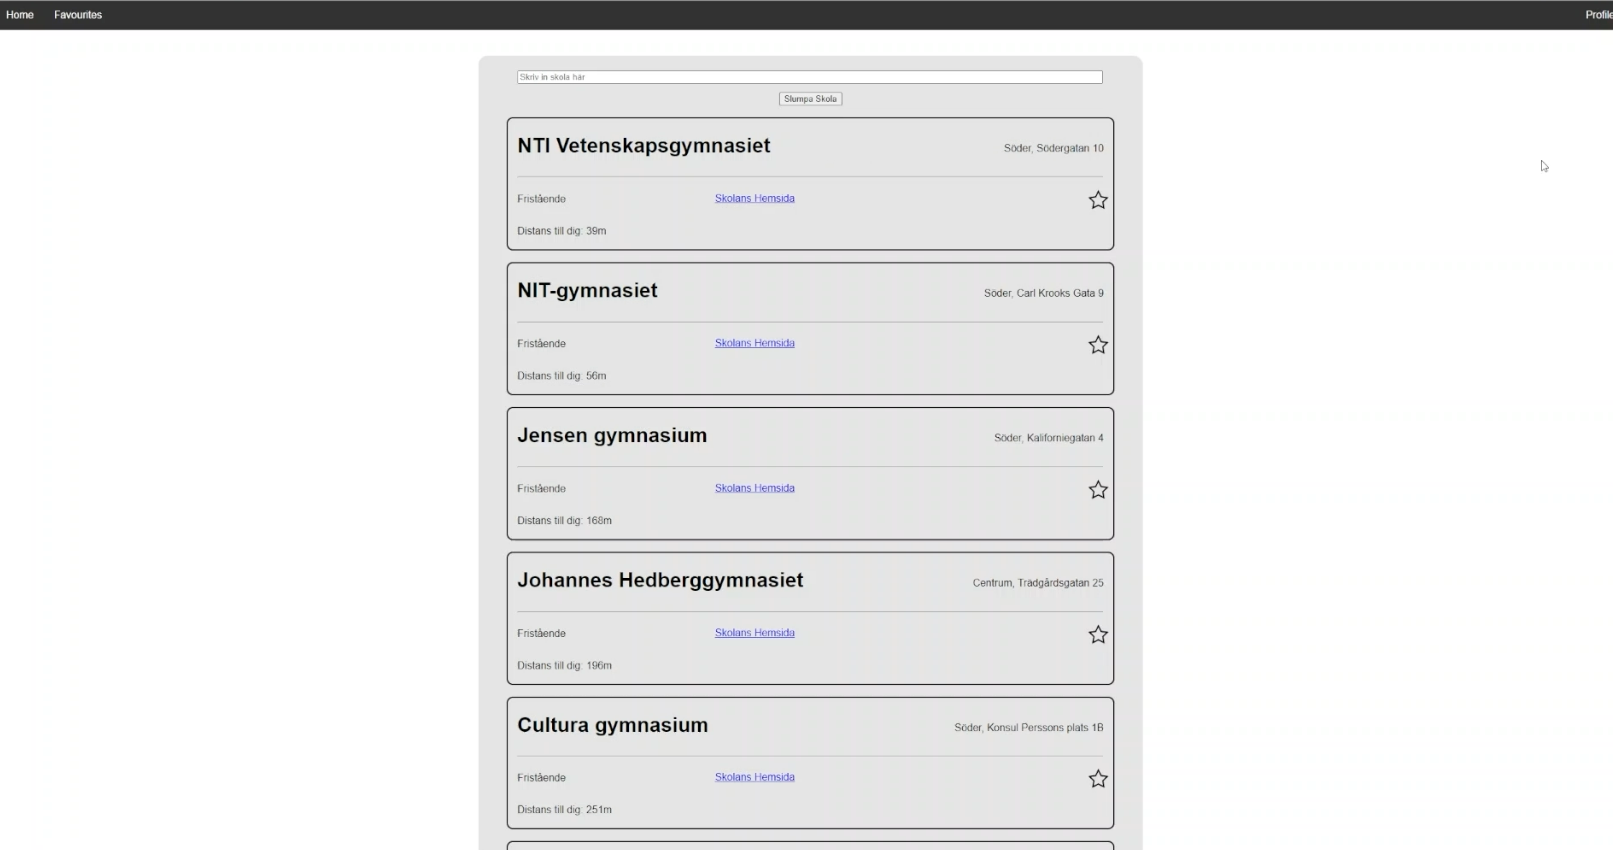Open Cultura gymnasium's Skolans Hemsida link
Viewport: 1613px width, 850px height.
[x=755, y=777]
